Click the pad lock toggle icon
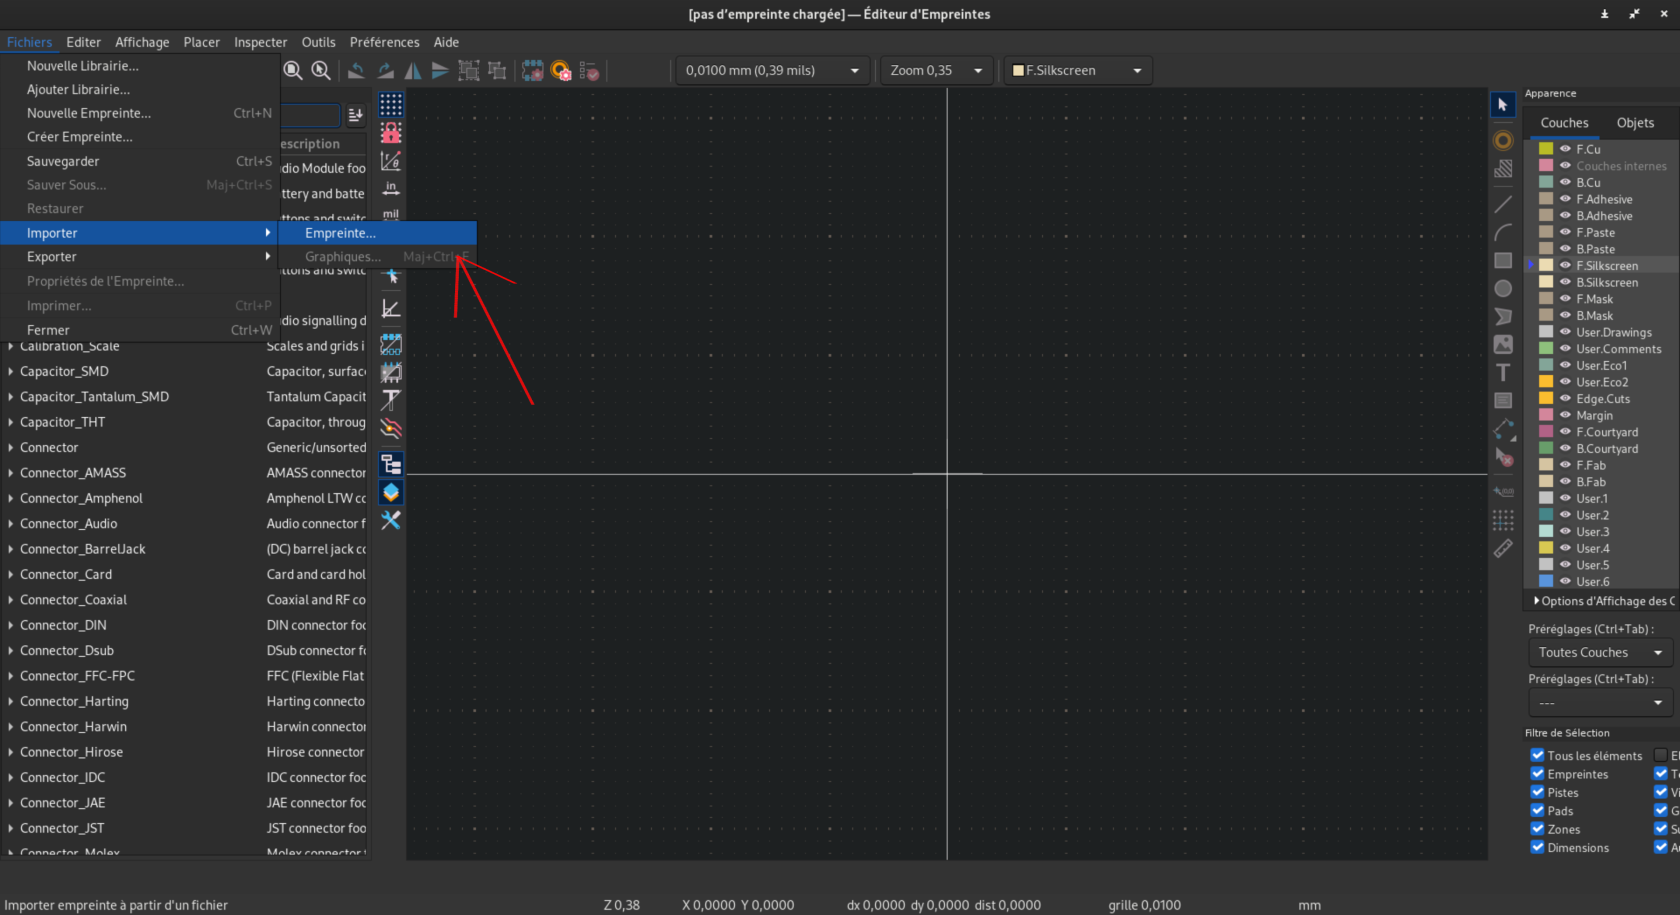Screen dimensions: 1680x915 [x=391, y=132]
